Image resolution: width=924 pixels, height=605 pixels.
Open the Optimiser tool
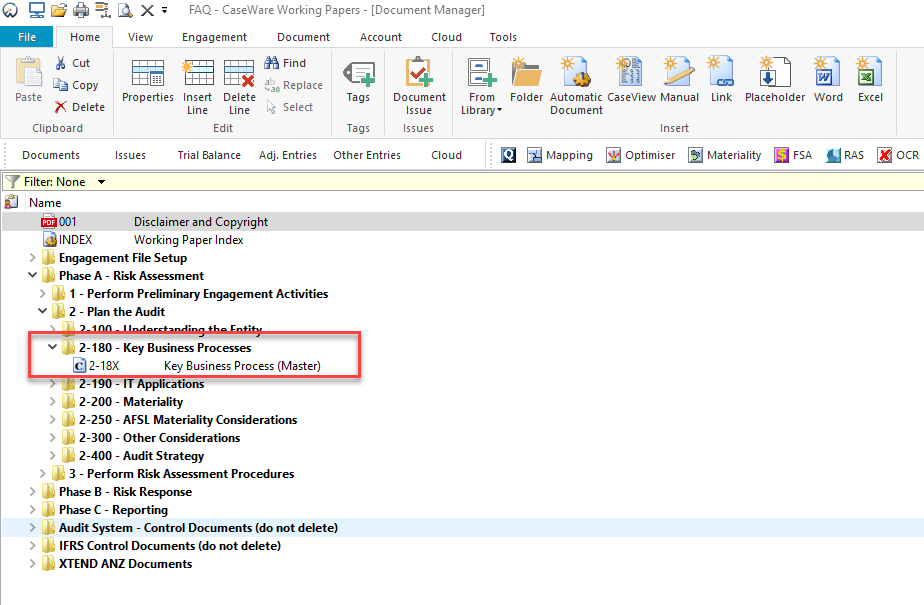[x=641, y=155]
